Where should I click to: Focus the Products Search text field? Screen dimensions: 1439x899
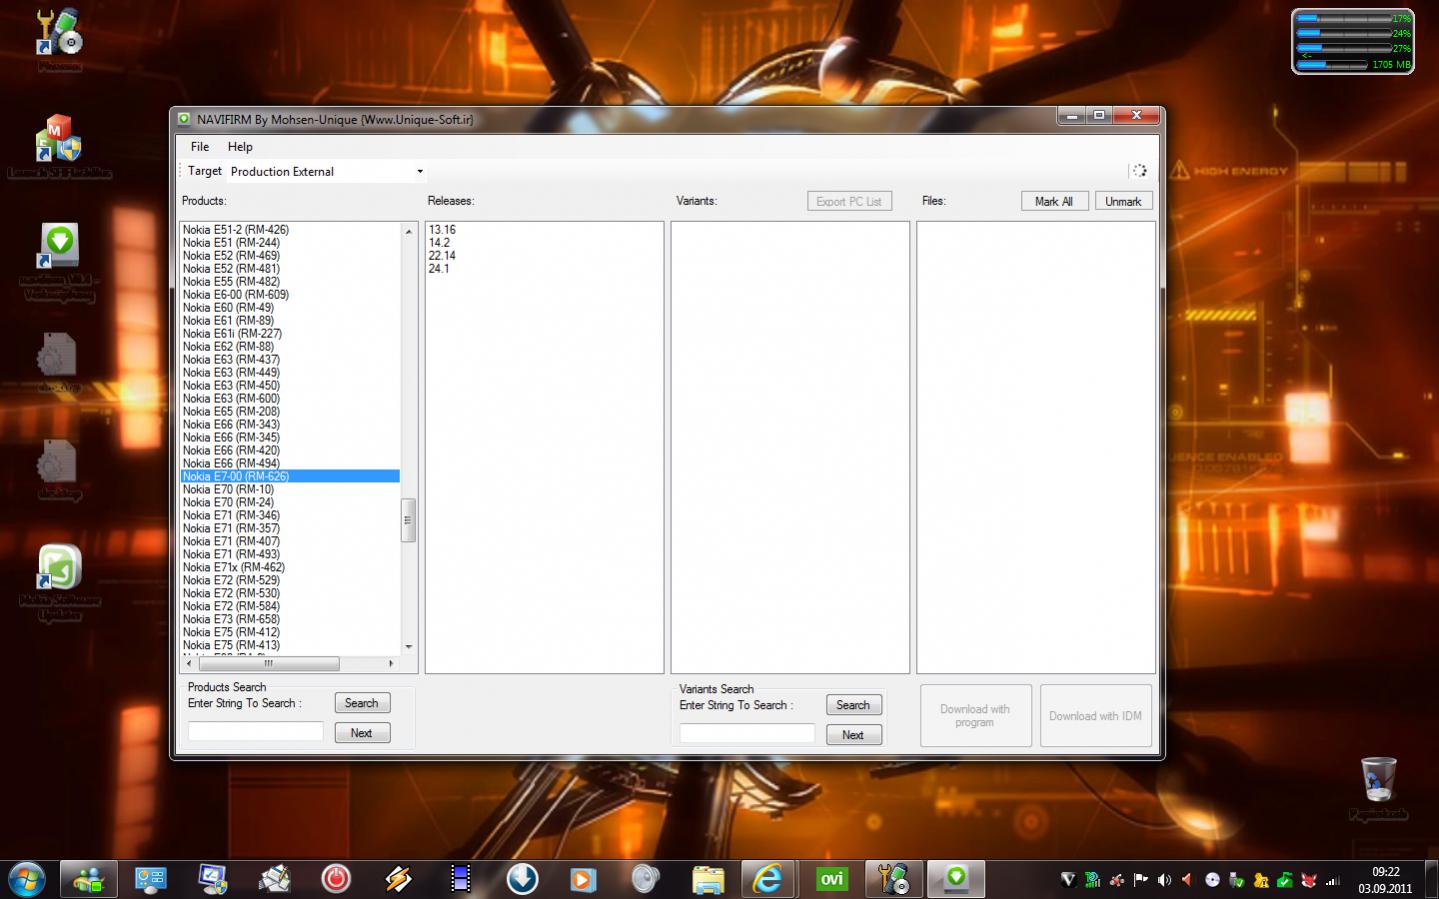256,731
